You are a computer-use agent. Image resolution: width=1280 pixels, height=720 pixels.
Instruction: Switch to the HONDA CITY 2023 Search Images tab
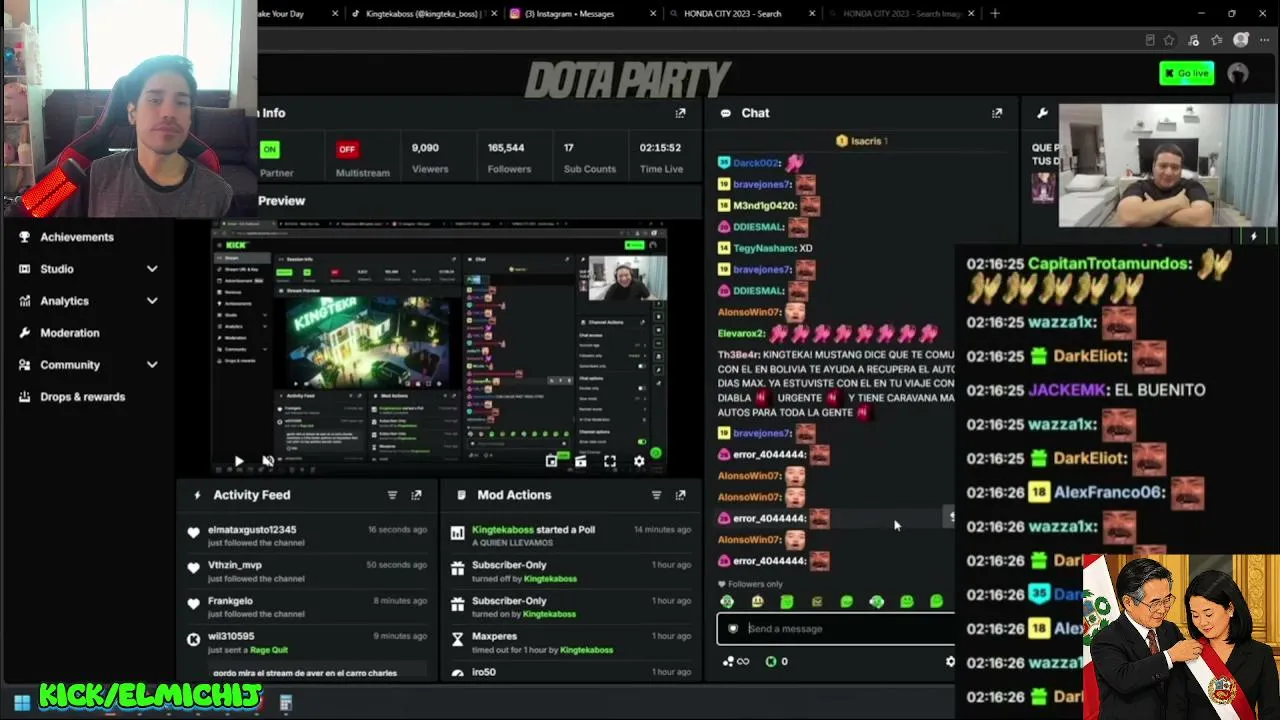903,14
